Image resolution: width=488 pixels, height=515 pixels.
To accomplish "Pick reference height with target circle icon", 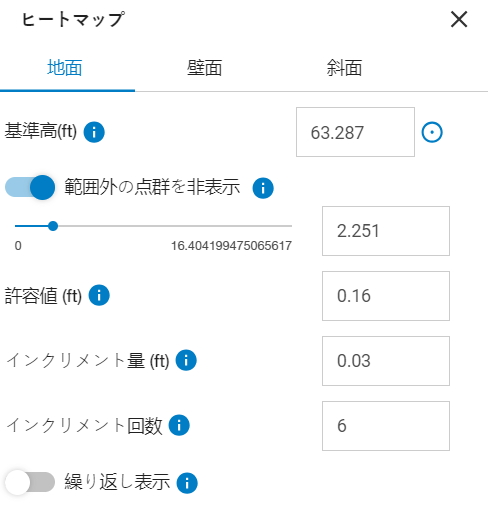I will (432, 132).
